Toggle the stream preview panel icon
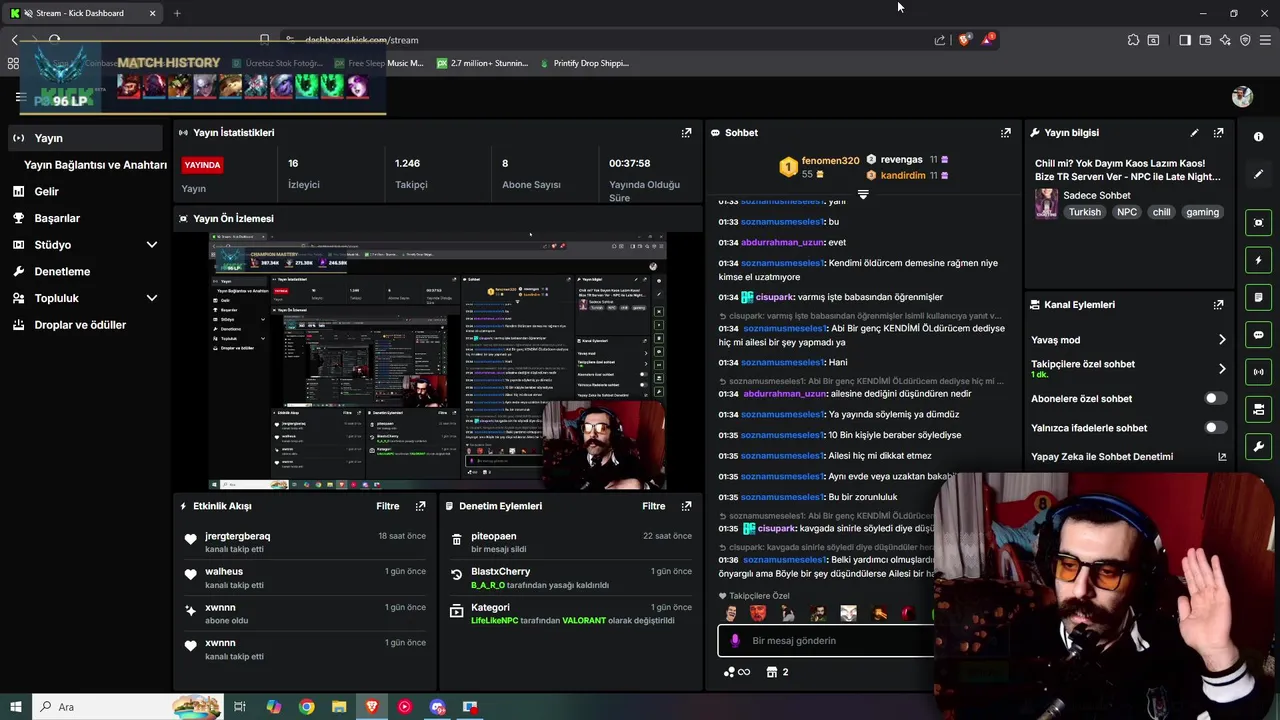Image resolution: width=1280 pixels, height=720 pixels. [x=1258, y=222]
